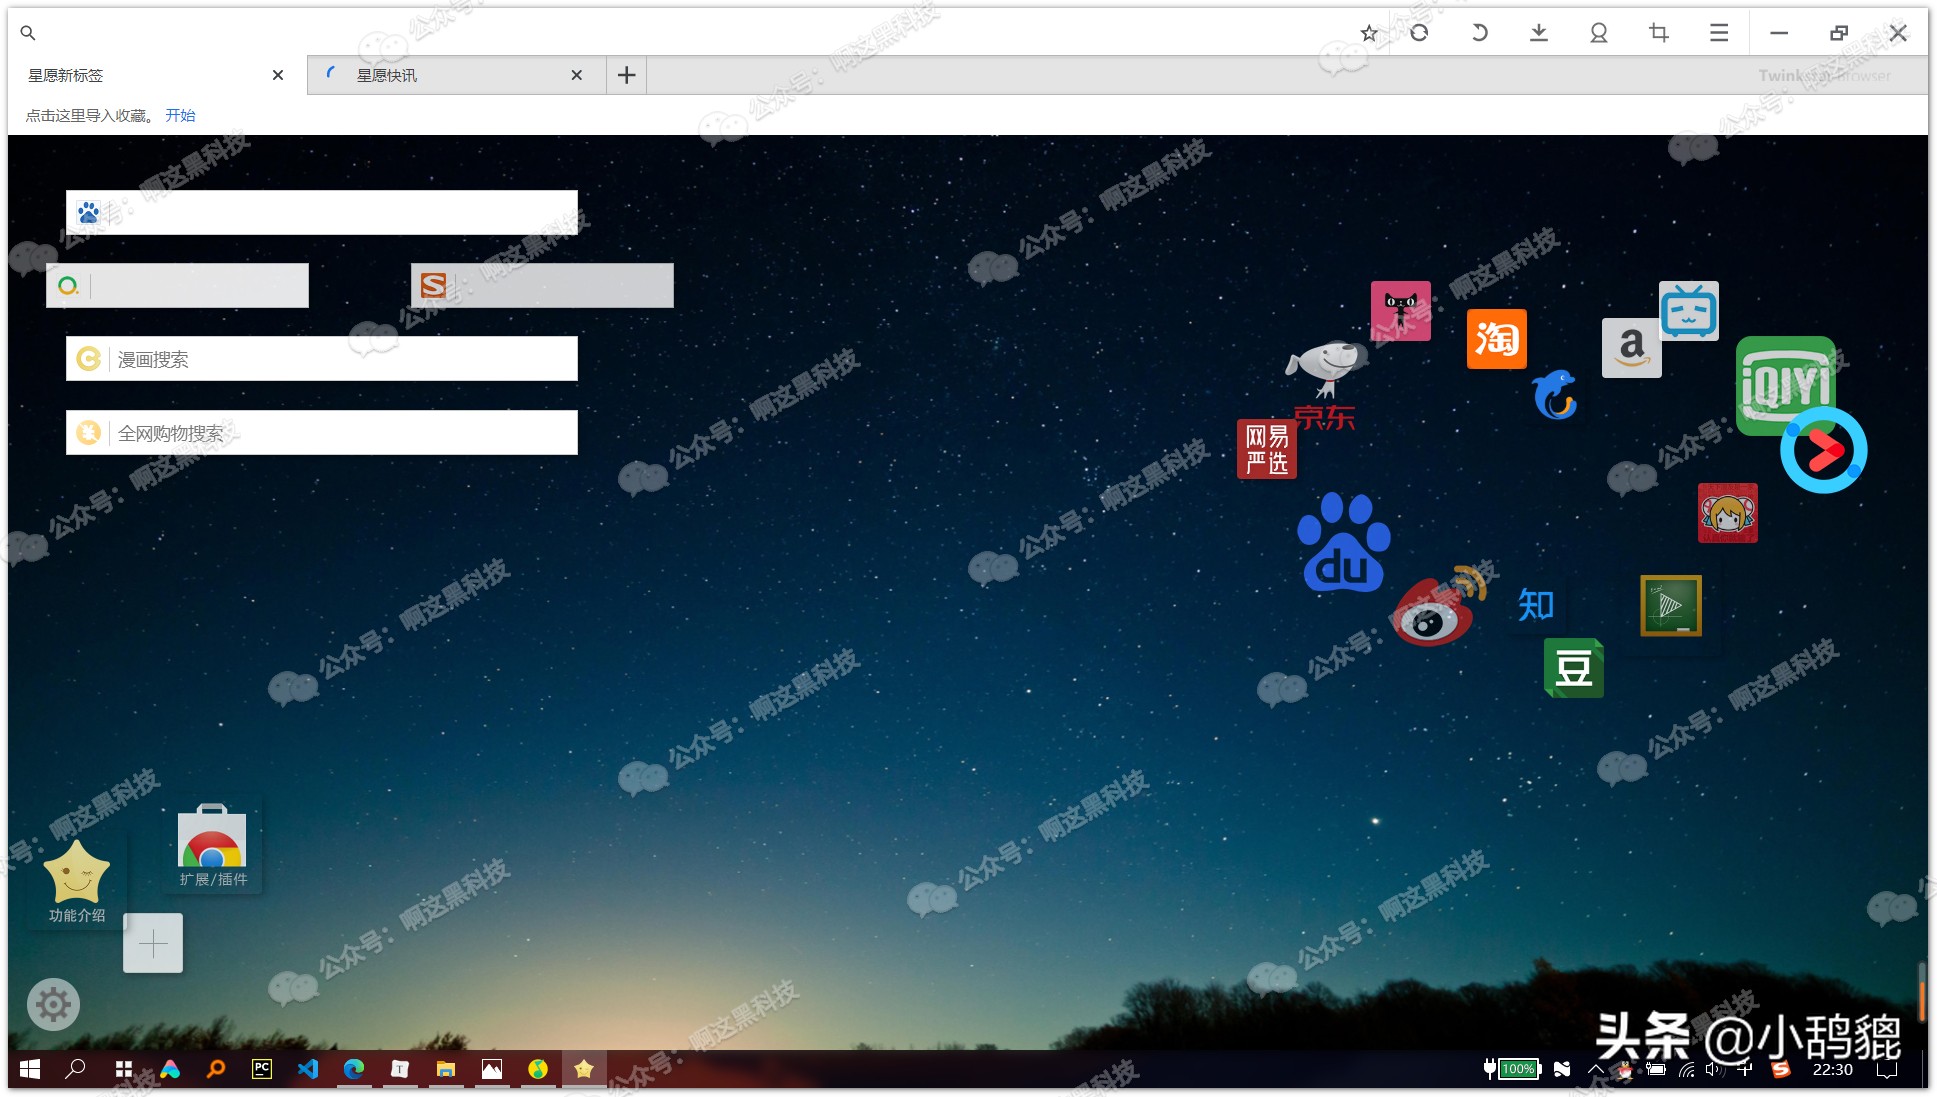This screenshot has width=1937, height=1097.
Task: Click the Taobao shortcut icon
Action: 1496,339
